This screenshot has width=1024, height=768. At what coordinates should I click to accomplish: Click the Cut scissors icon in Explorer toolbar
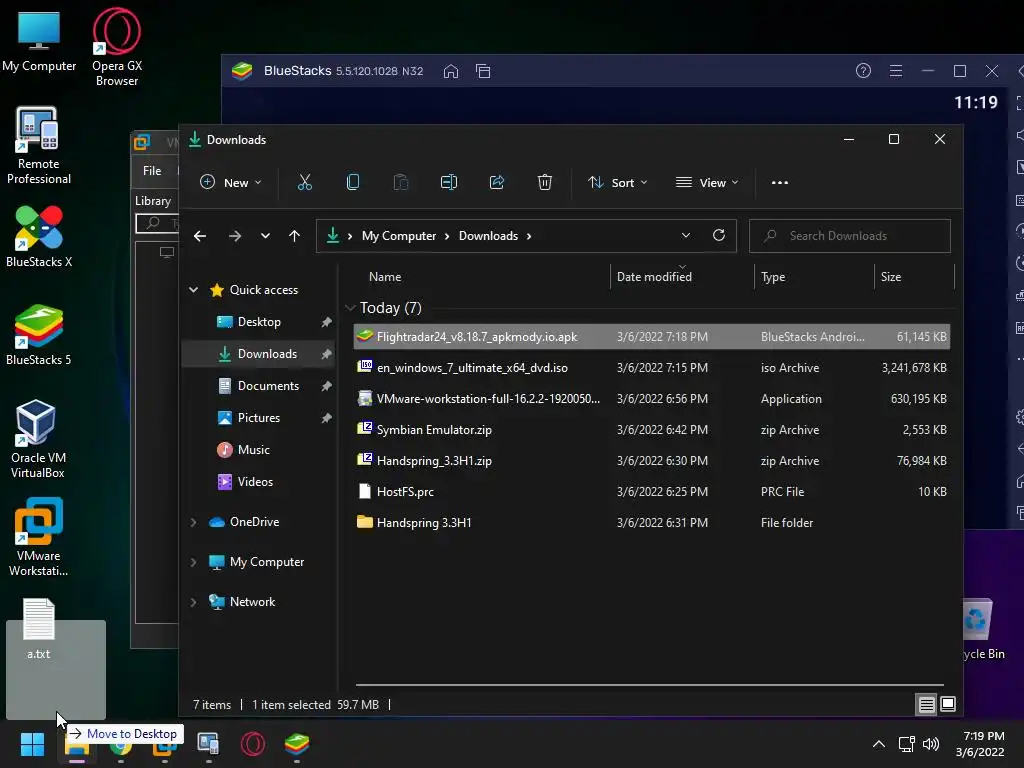coord(304,182)
